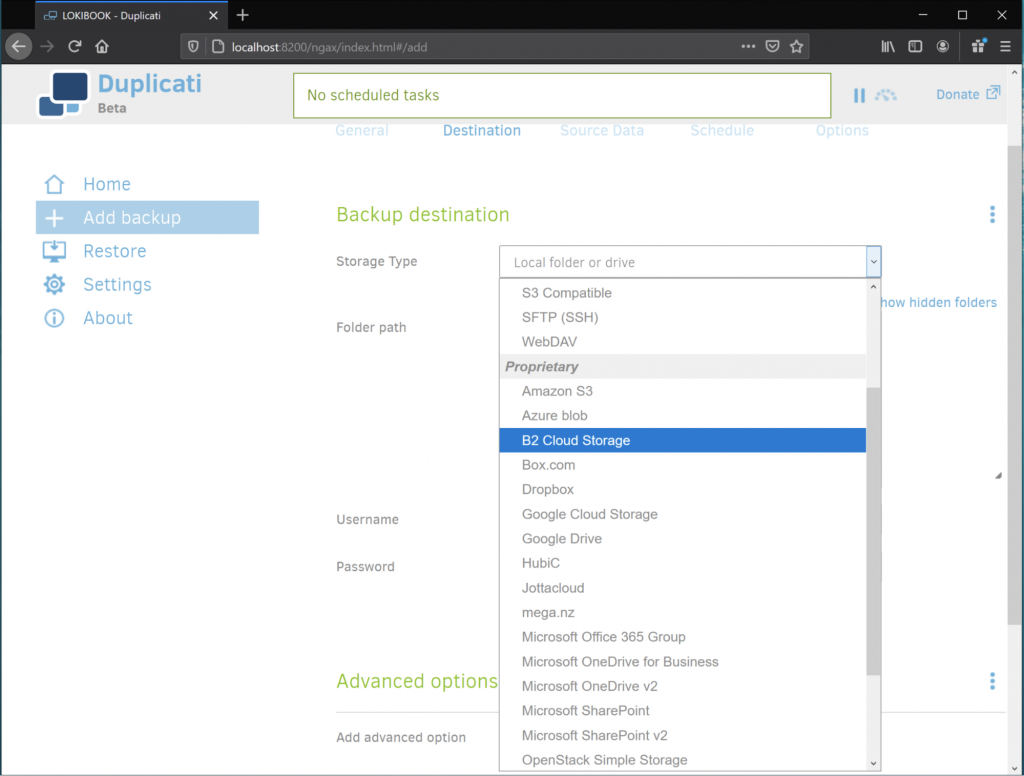Switch to the Schedule step tab

point(722,131)
